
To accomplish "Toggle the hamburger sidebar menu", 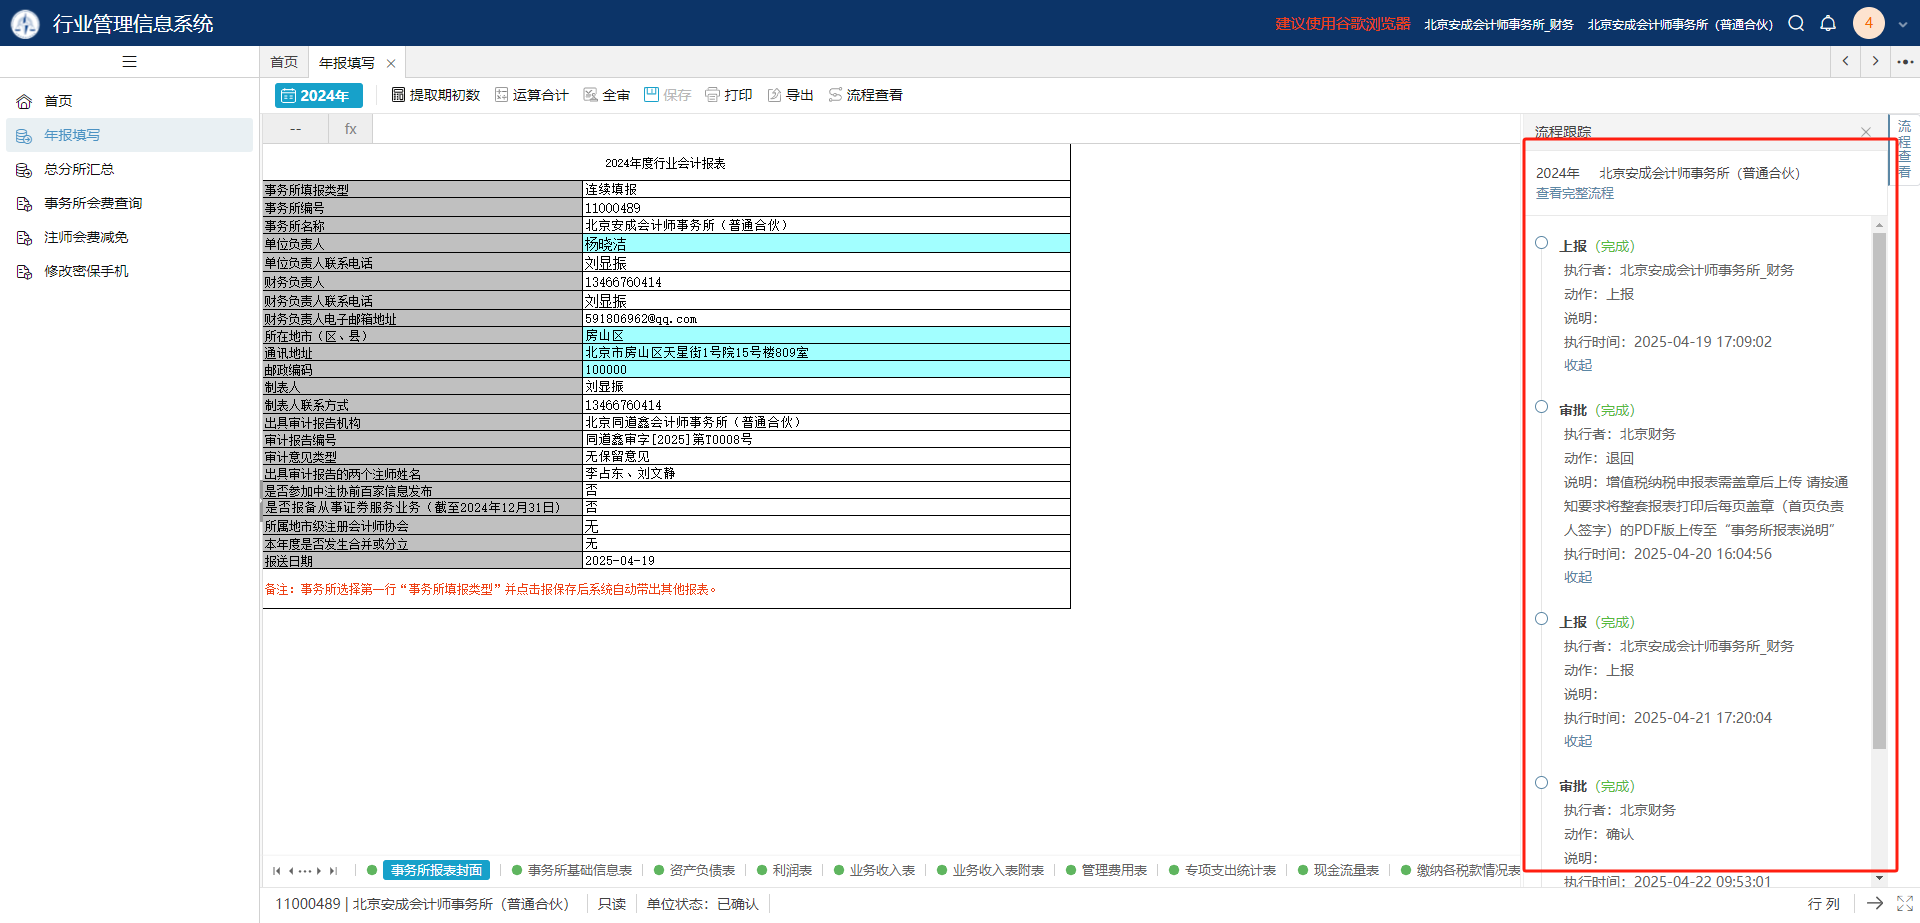I will [x=129, y=62].
